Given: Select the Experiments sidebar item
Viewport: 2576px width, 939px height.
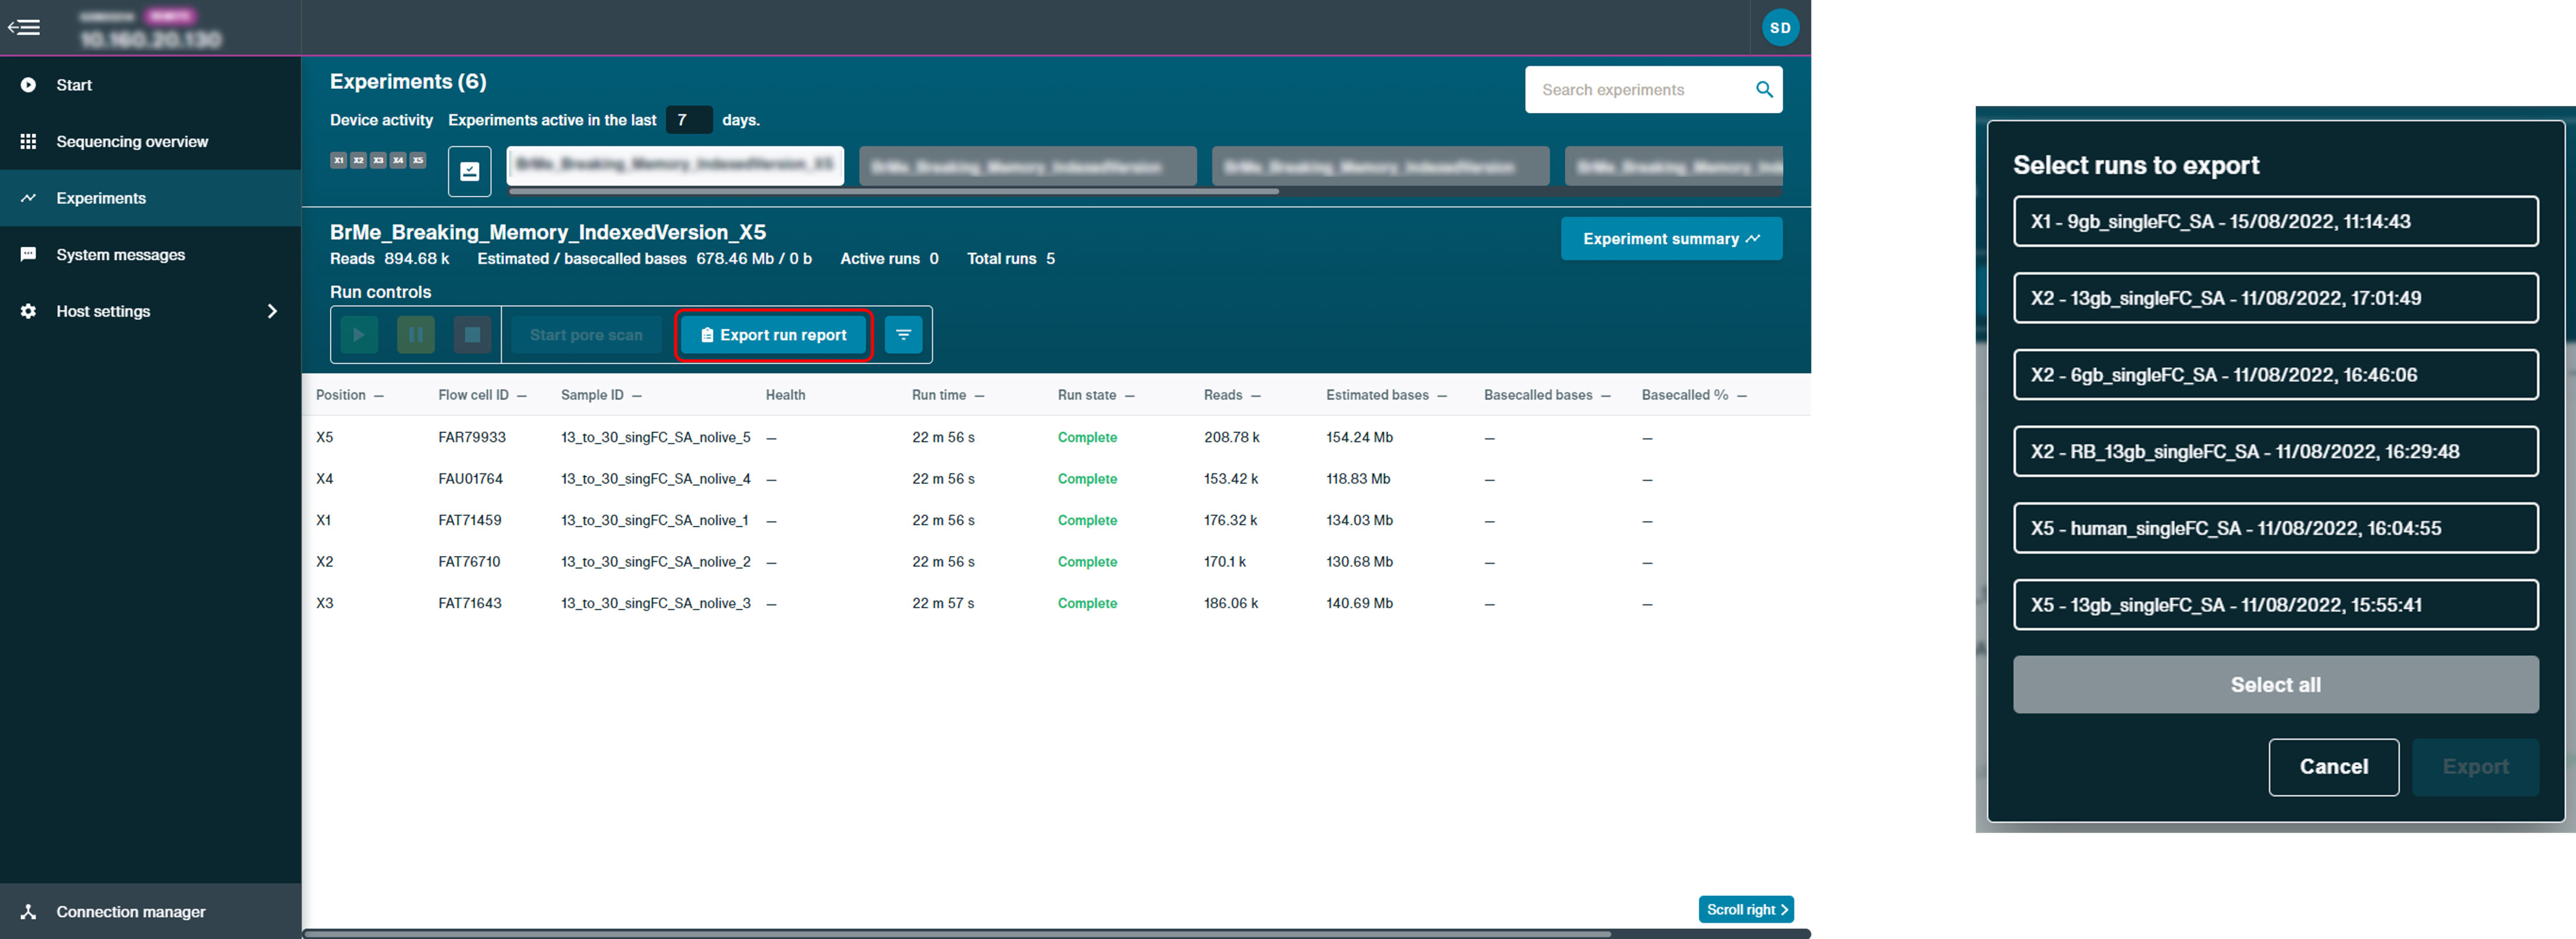Looking at the screenshot, I should click(150, 198).
